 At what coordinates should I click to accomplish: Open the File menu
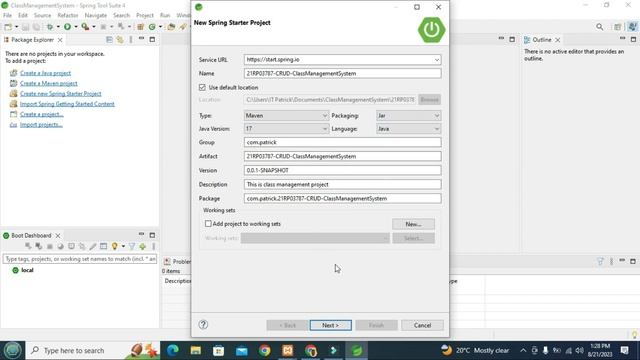7,15
